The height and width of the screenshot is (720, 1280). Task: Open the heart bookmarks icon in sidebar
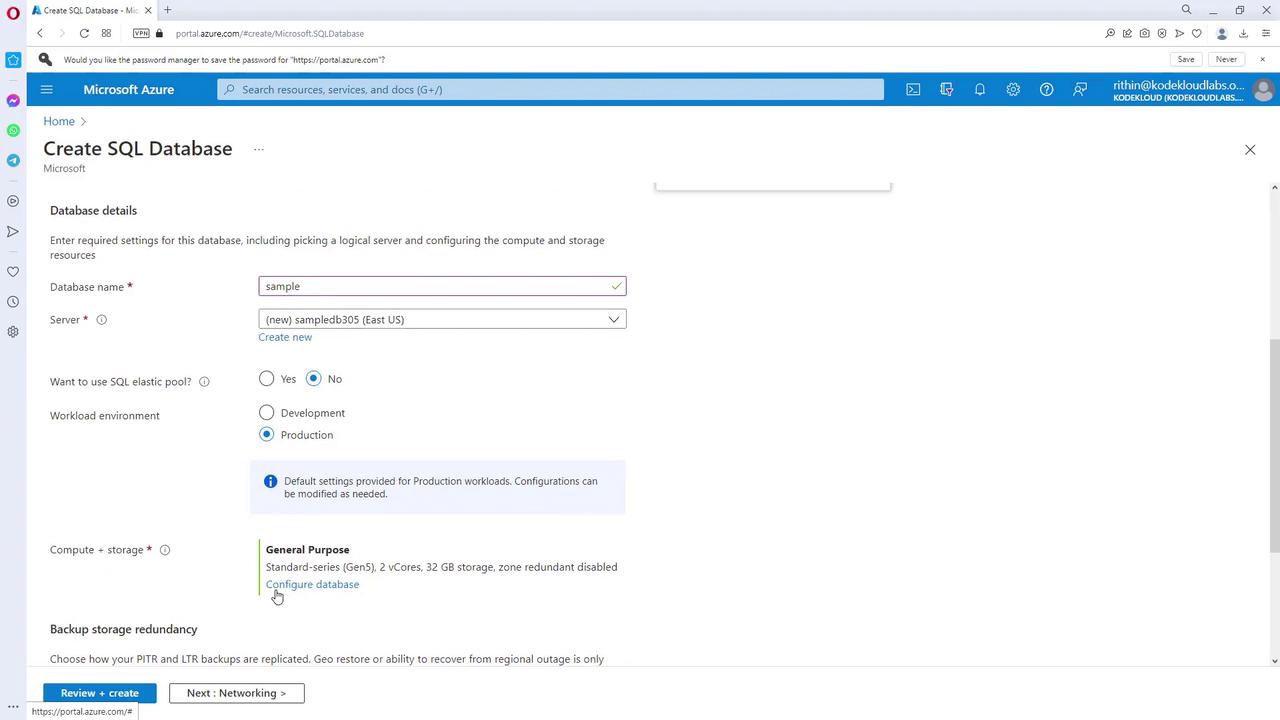(13, 272)
